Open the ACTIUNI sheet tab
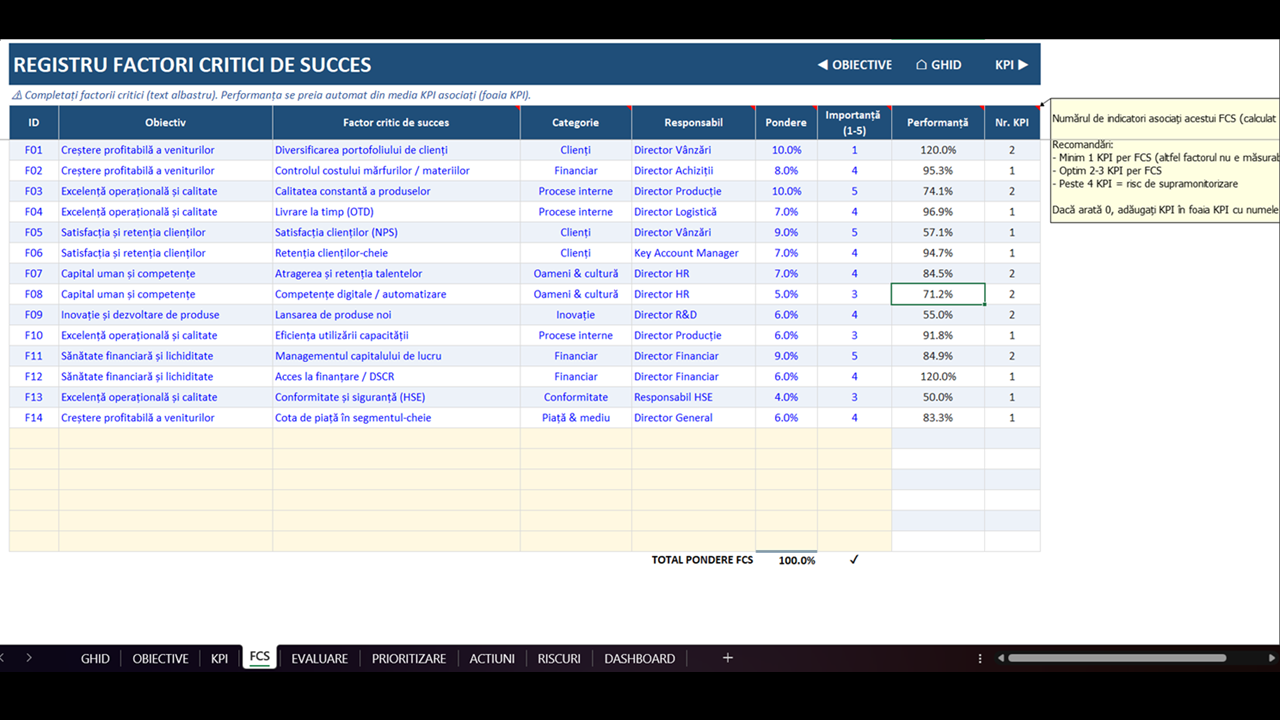 [492, 658]
